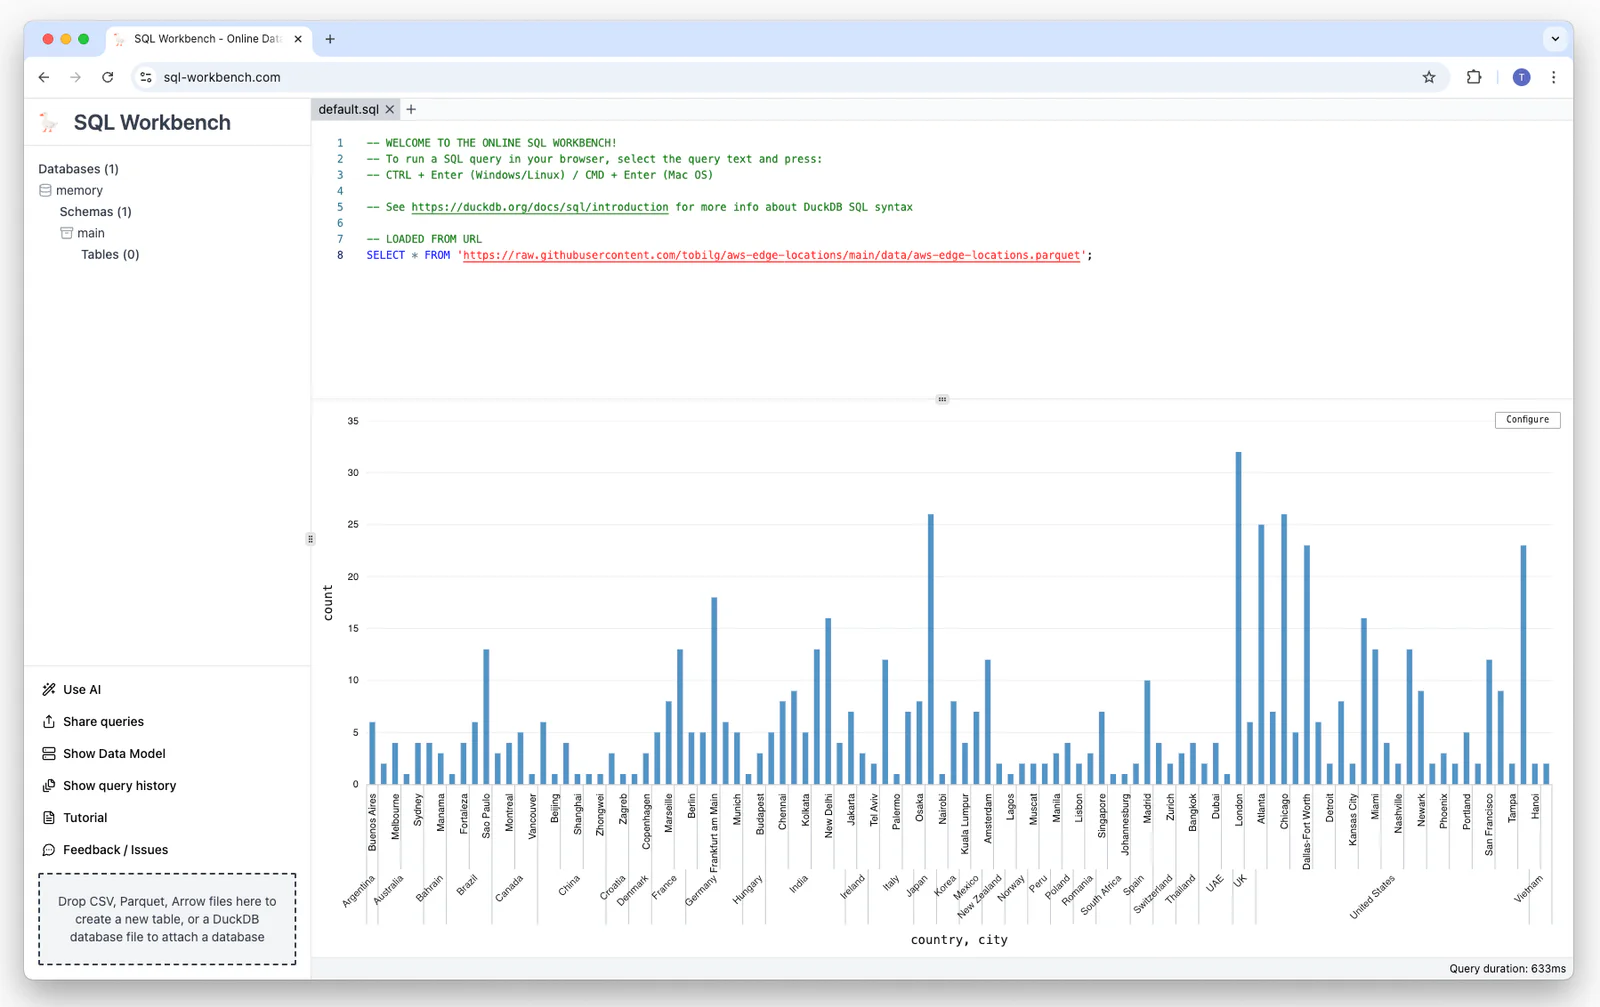Screen dimensions: 1600x1007
Task: Click the SQL Workbench duck logo
Action: point(48,122)
